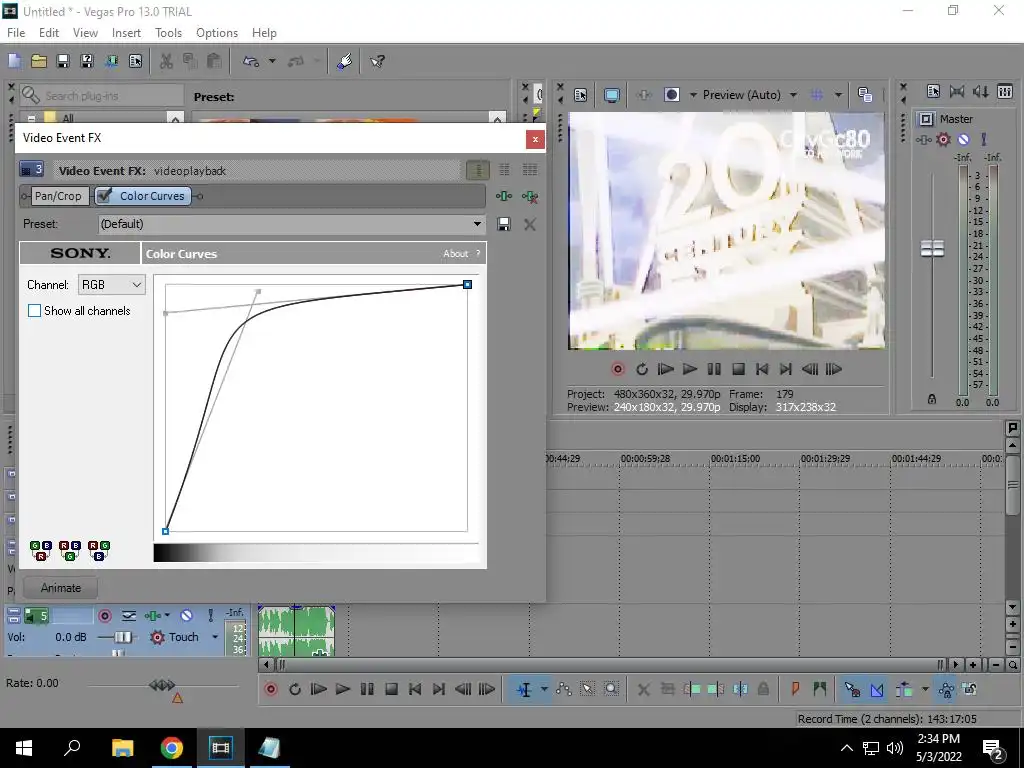Select the Zoom edit tool in the timeline toolbar
Screen dimensions: 1024x768
[x=611, y=689]
